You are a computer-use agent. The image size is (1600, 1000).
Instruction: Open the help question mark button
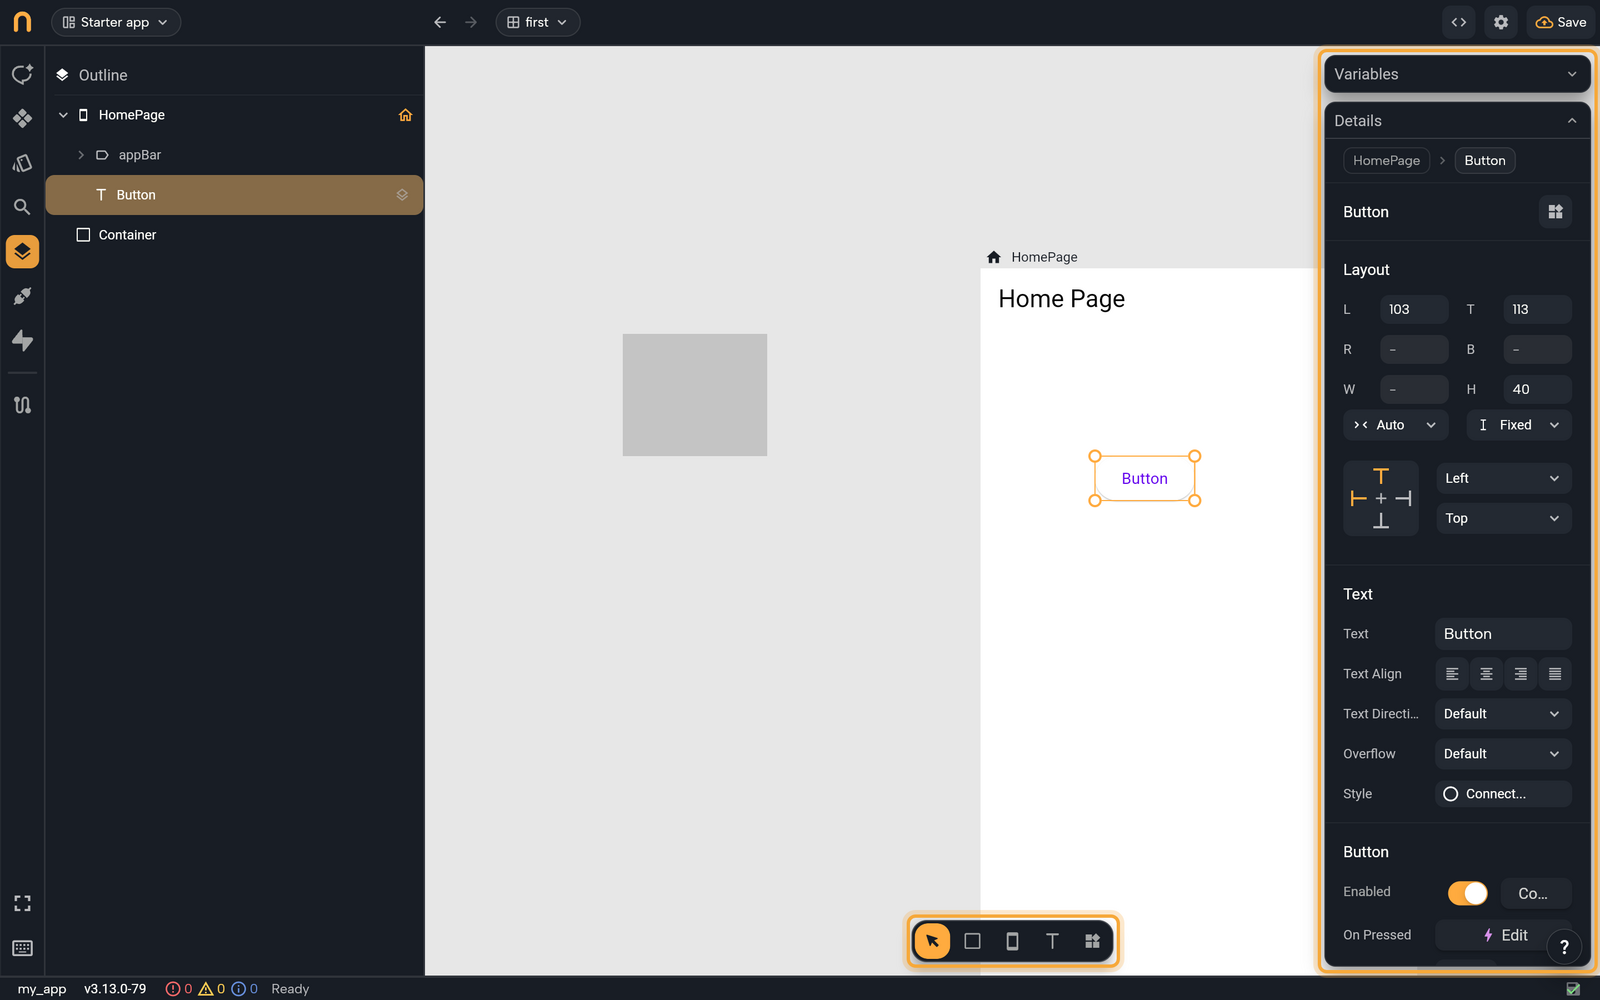click(1564, 947)
